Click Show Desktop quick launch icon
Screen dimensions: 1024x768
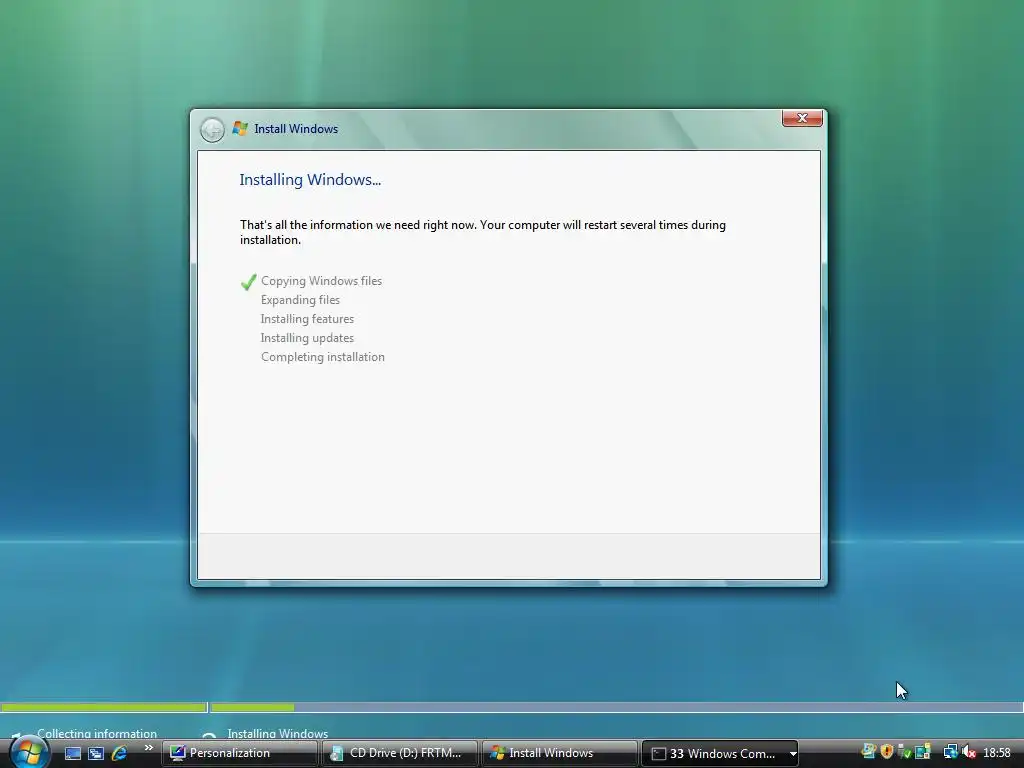point(73,754)
